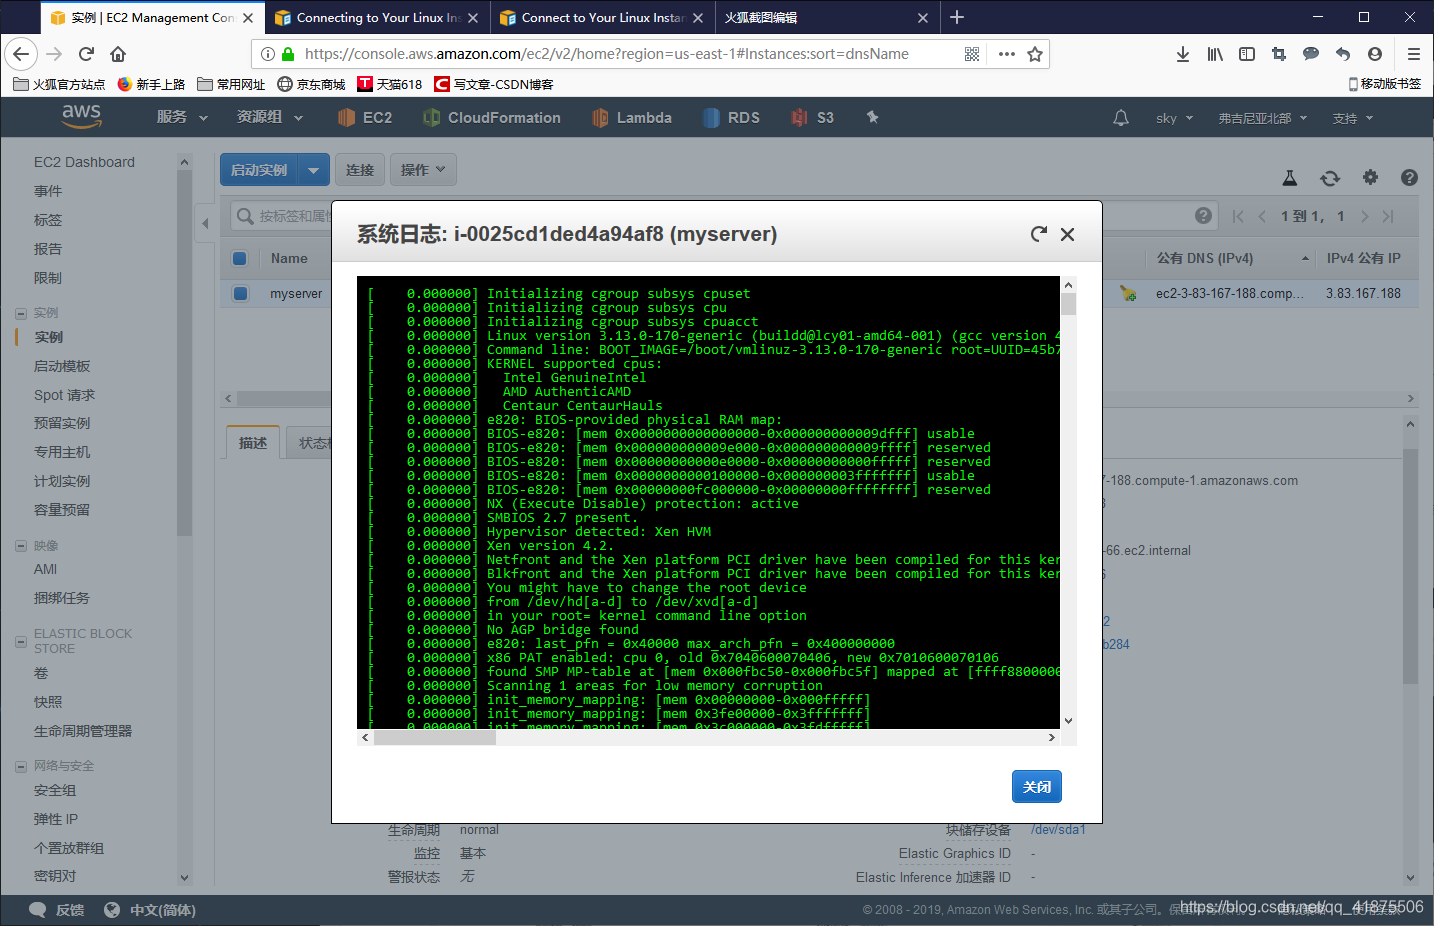Bookmark this page with the star
The width and height of the screenshot is (1434, 926).
(1035, 54)
